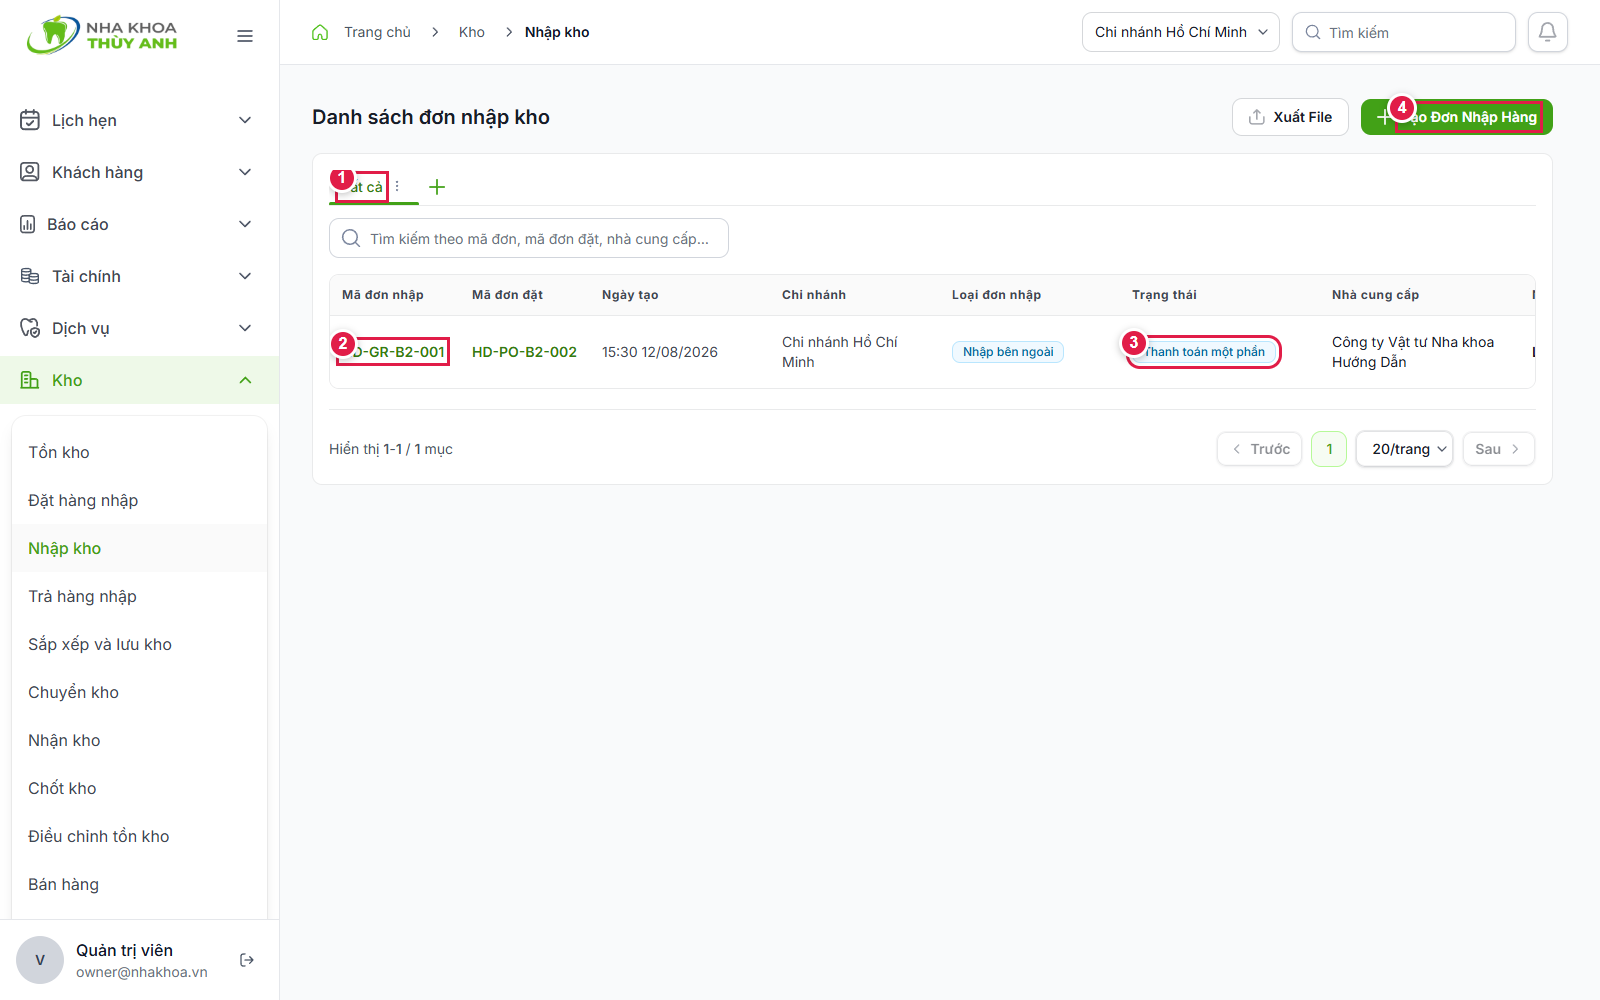Click the Trước previous page button
1600x1000 pixels.
coord(1259,449)
